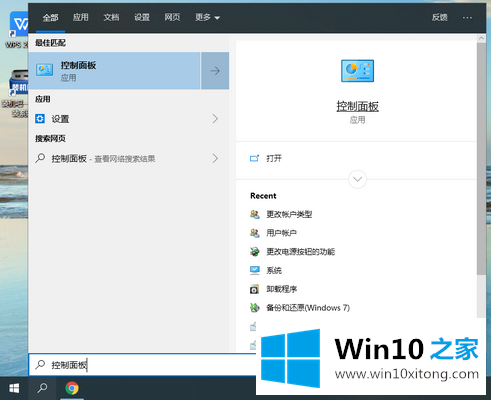The width and height of the screenshot is (491, 400).
Task: Open recent item 备份和还原(Windows 7)
Action: 308,307
